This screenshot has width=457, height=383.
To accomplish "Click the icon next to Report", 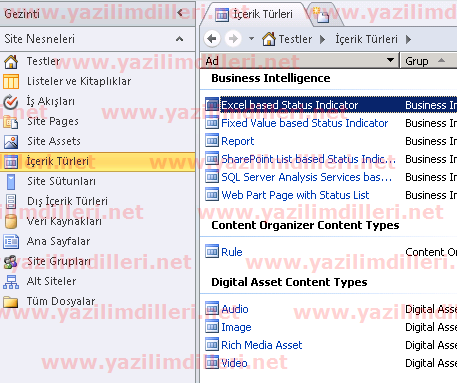I will coord(212,141).
